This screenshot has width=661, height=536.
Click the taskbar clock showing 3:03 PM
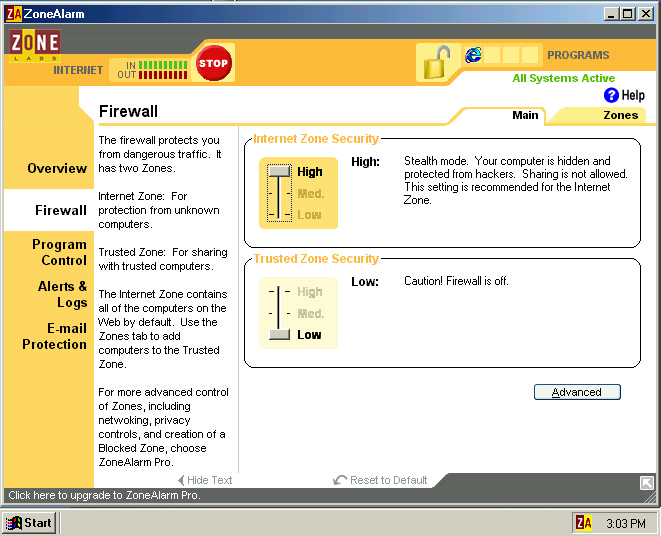click(x=626, y=523)
